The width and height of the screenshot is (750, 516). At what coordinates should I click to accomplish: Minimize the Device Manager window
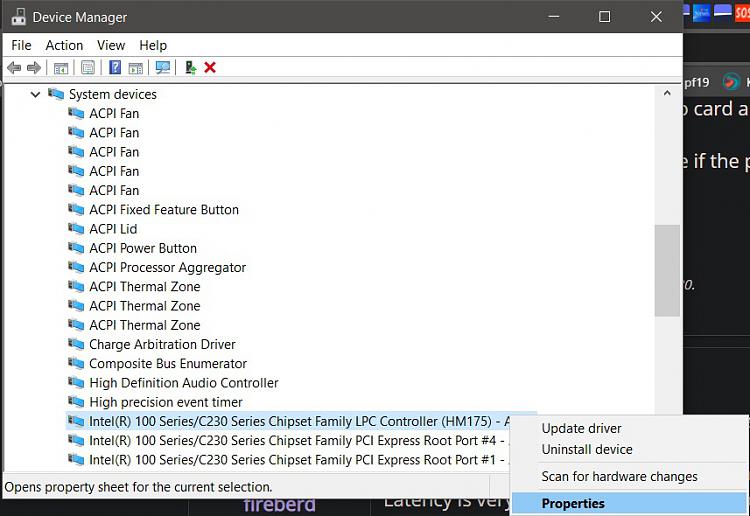554,17
